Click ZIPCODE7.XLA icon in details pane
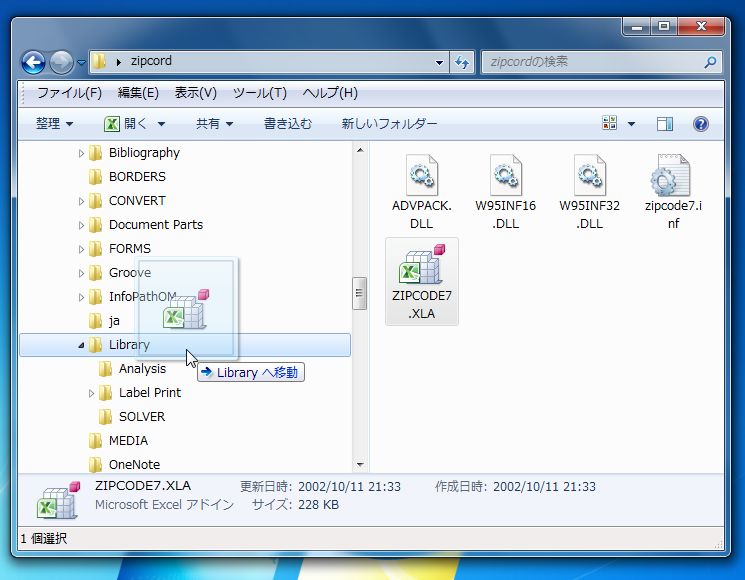 58,501
